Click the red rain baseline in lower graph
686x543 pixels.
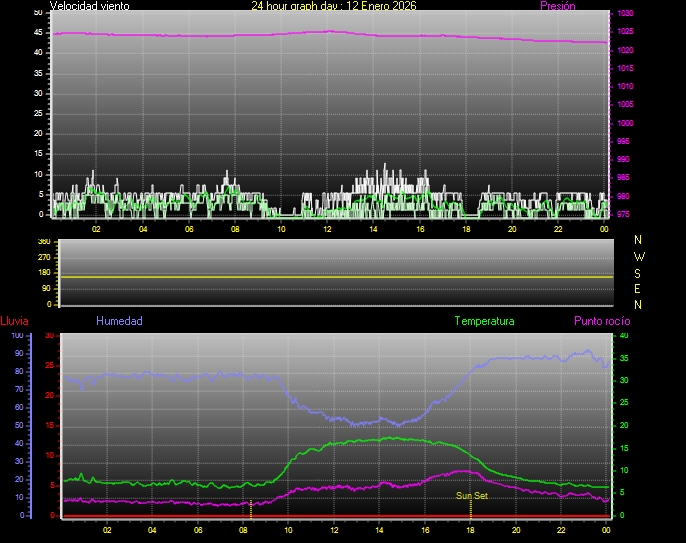[x=335, y=516]
